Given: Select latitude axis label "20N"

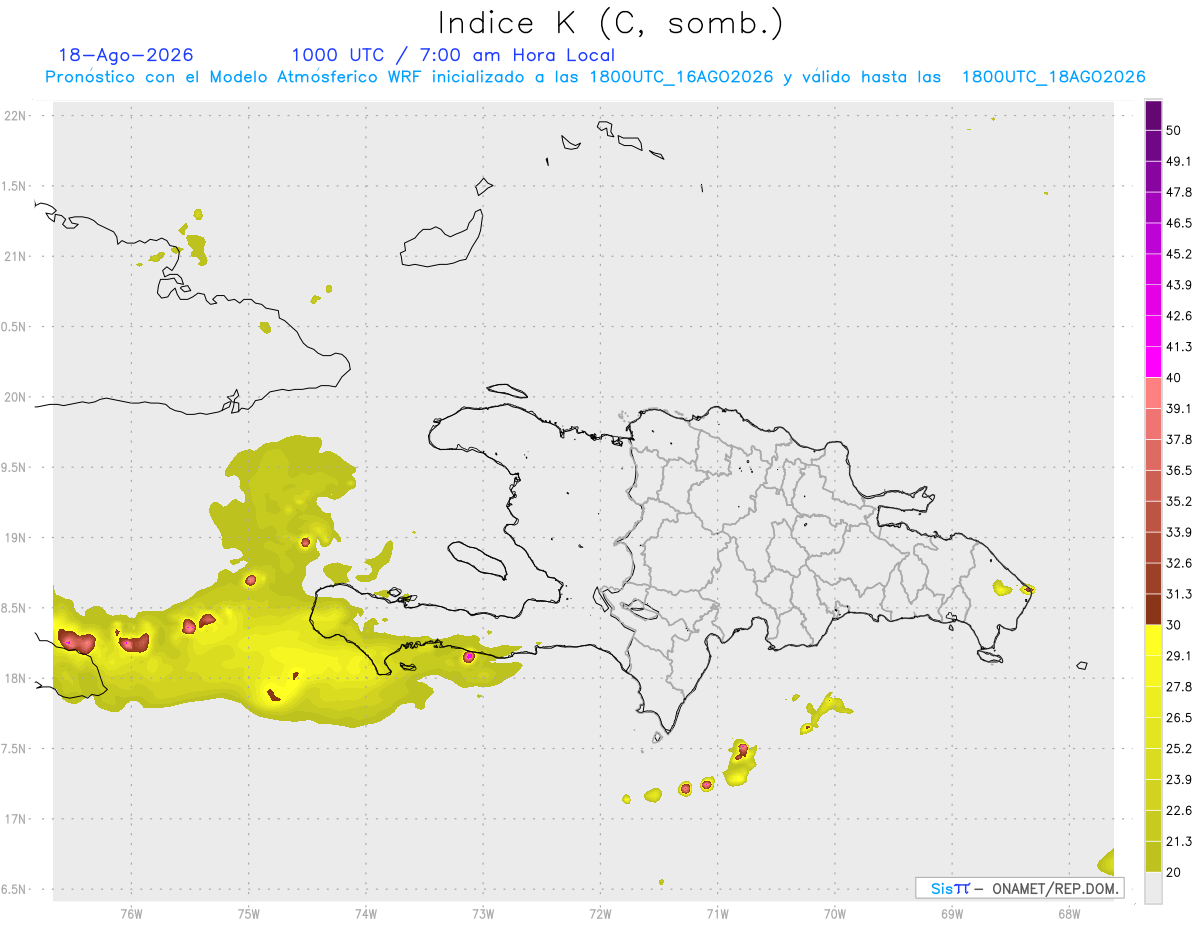Looking at the screenshot, I should pyautogui.click(x=17, y=398).
